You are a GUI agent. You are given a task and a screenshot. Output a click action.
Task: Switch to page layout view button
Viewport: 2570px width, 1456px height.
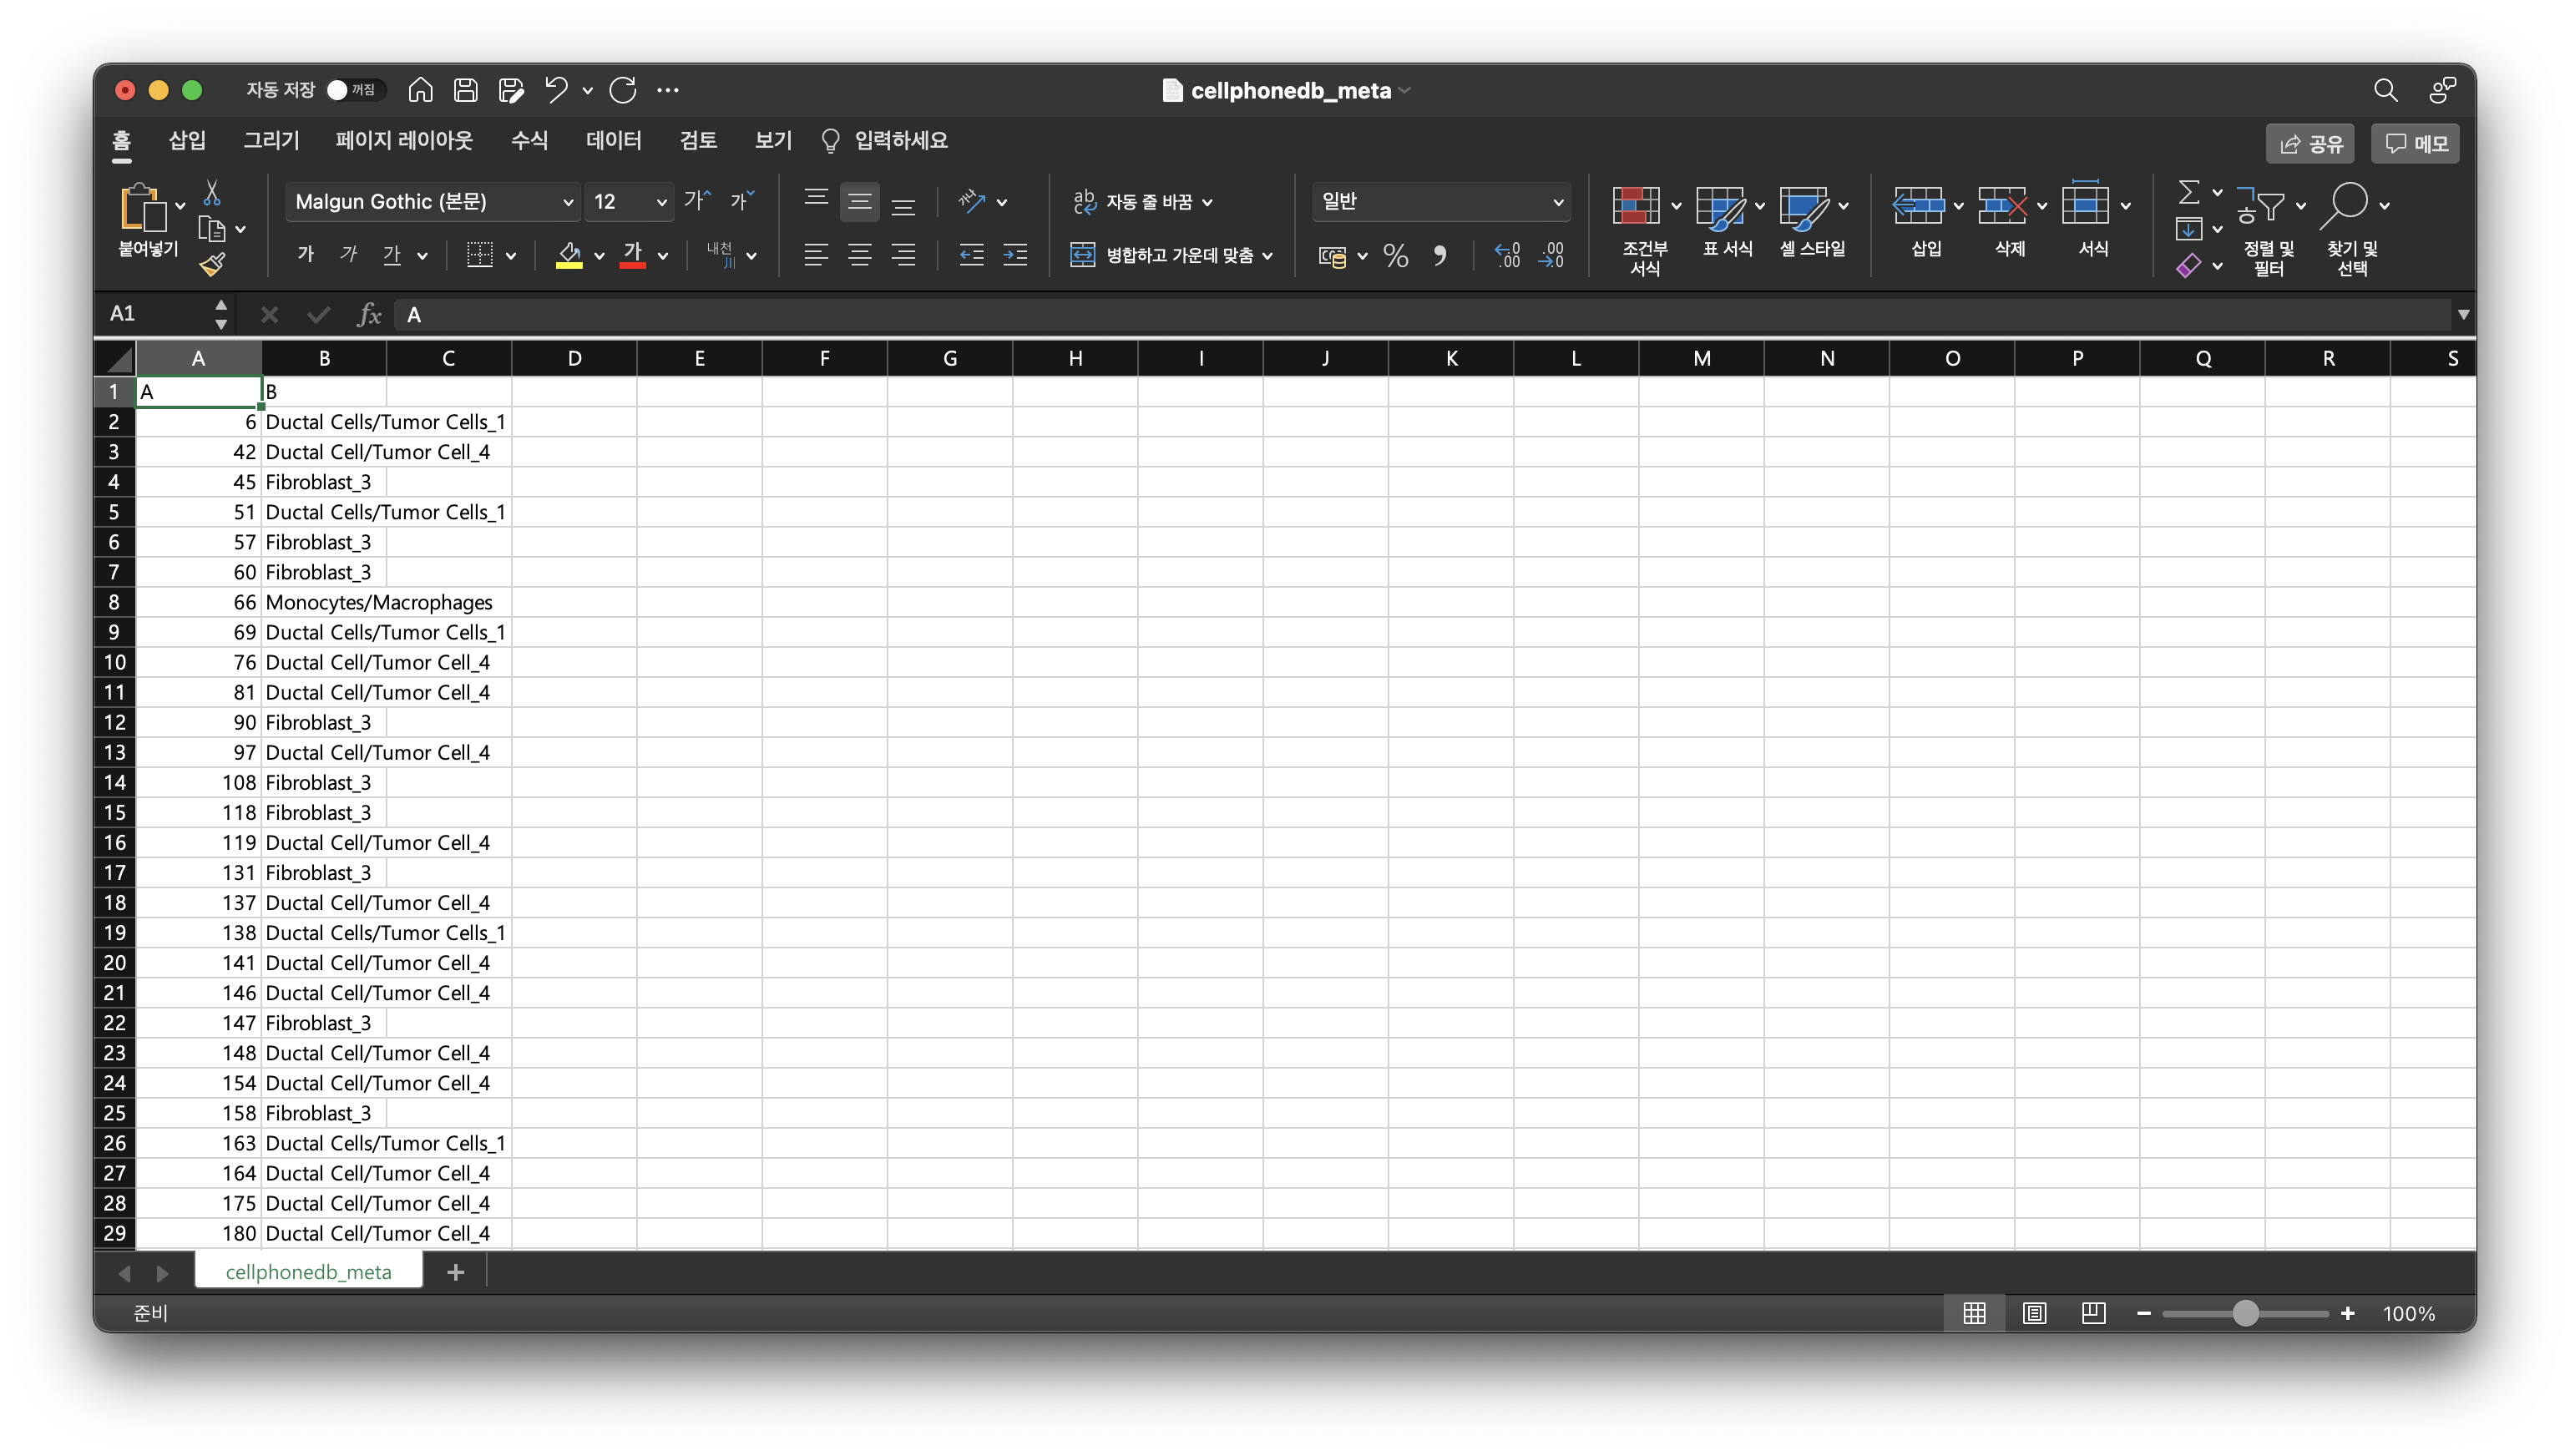click(x=2034, y=1313)
